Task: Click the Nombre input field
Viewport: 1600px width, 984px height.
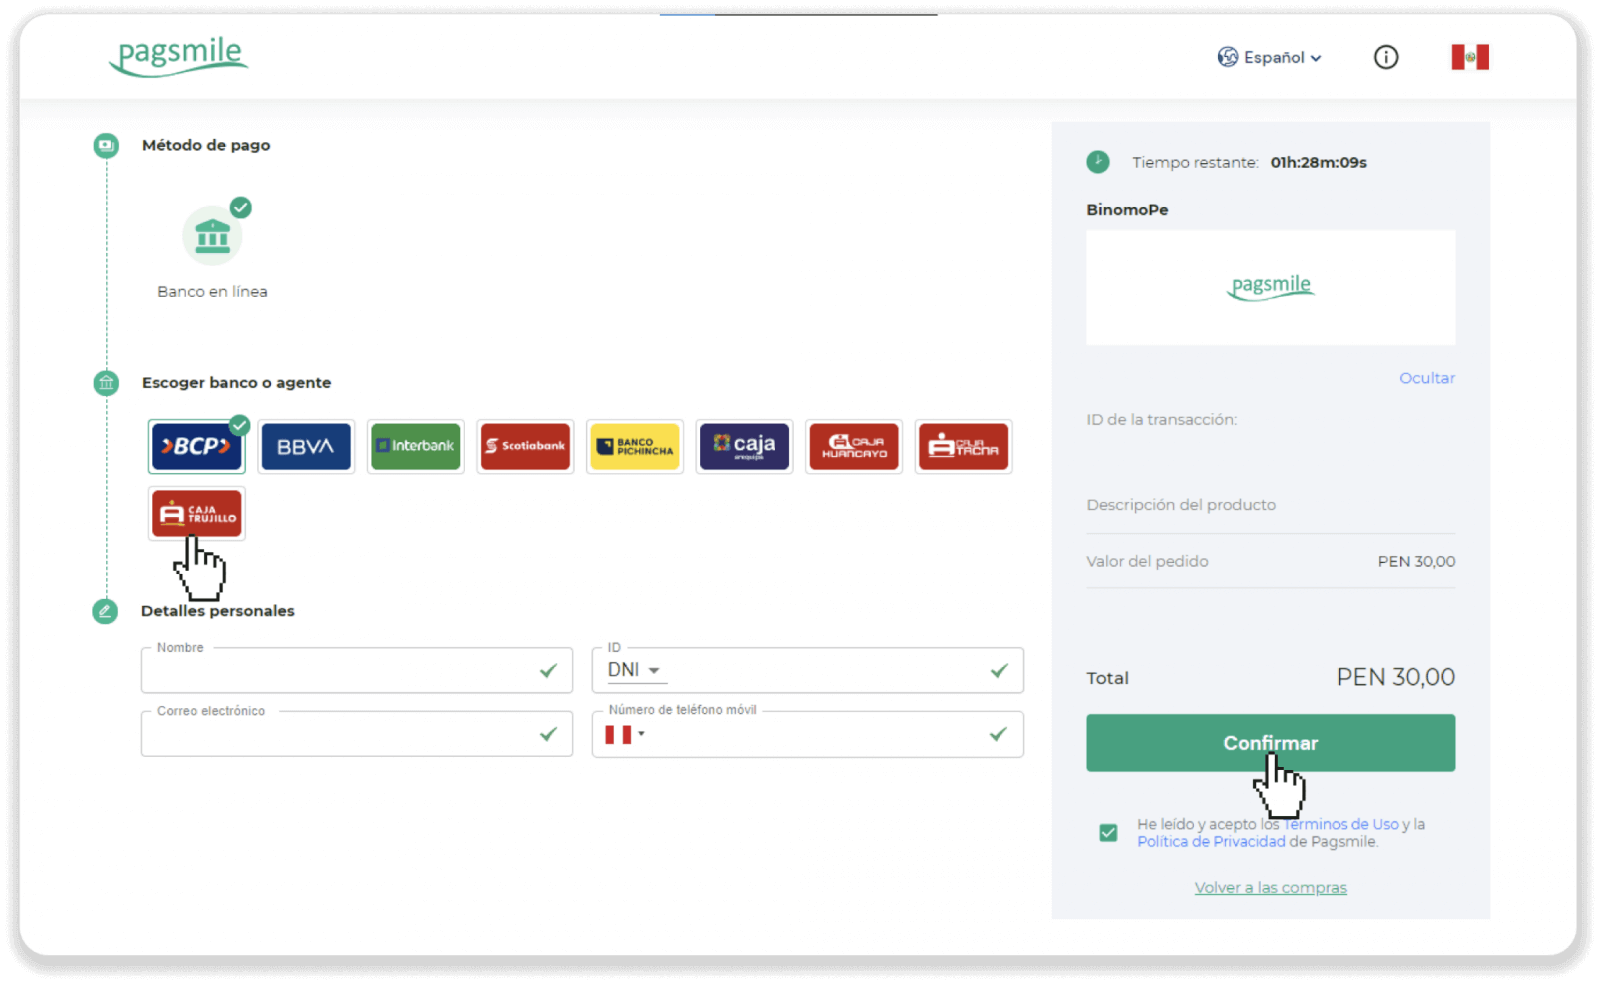Action: pos(340,671)
